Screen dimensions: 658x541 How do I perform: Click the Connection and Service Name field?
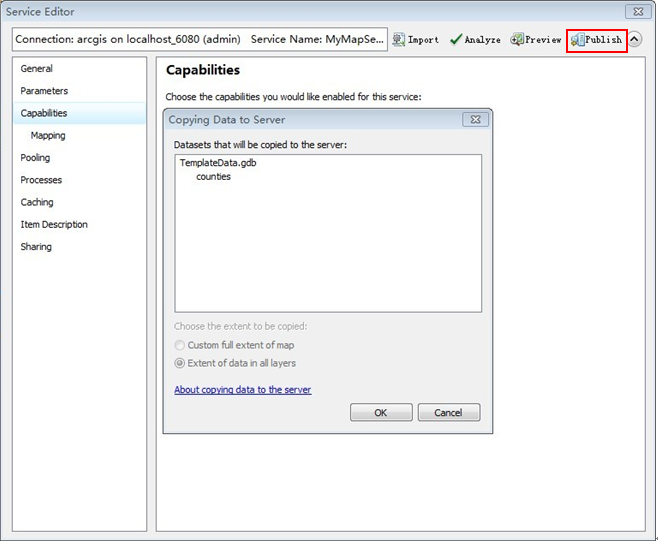pyautogui.click(x=200, y=39)
